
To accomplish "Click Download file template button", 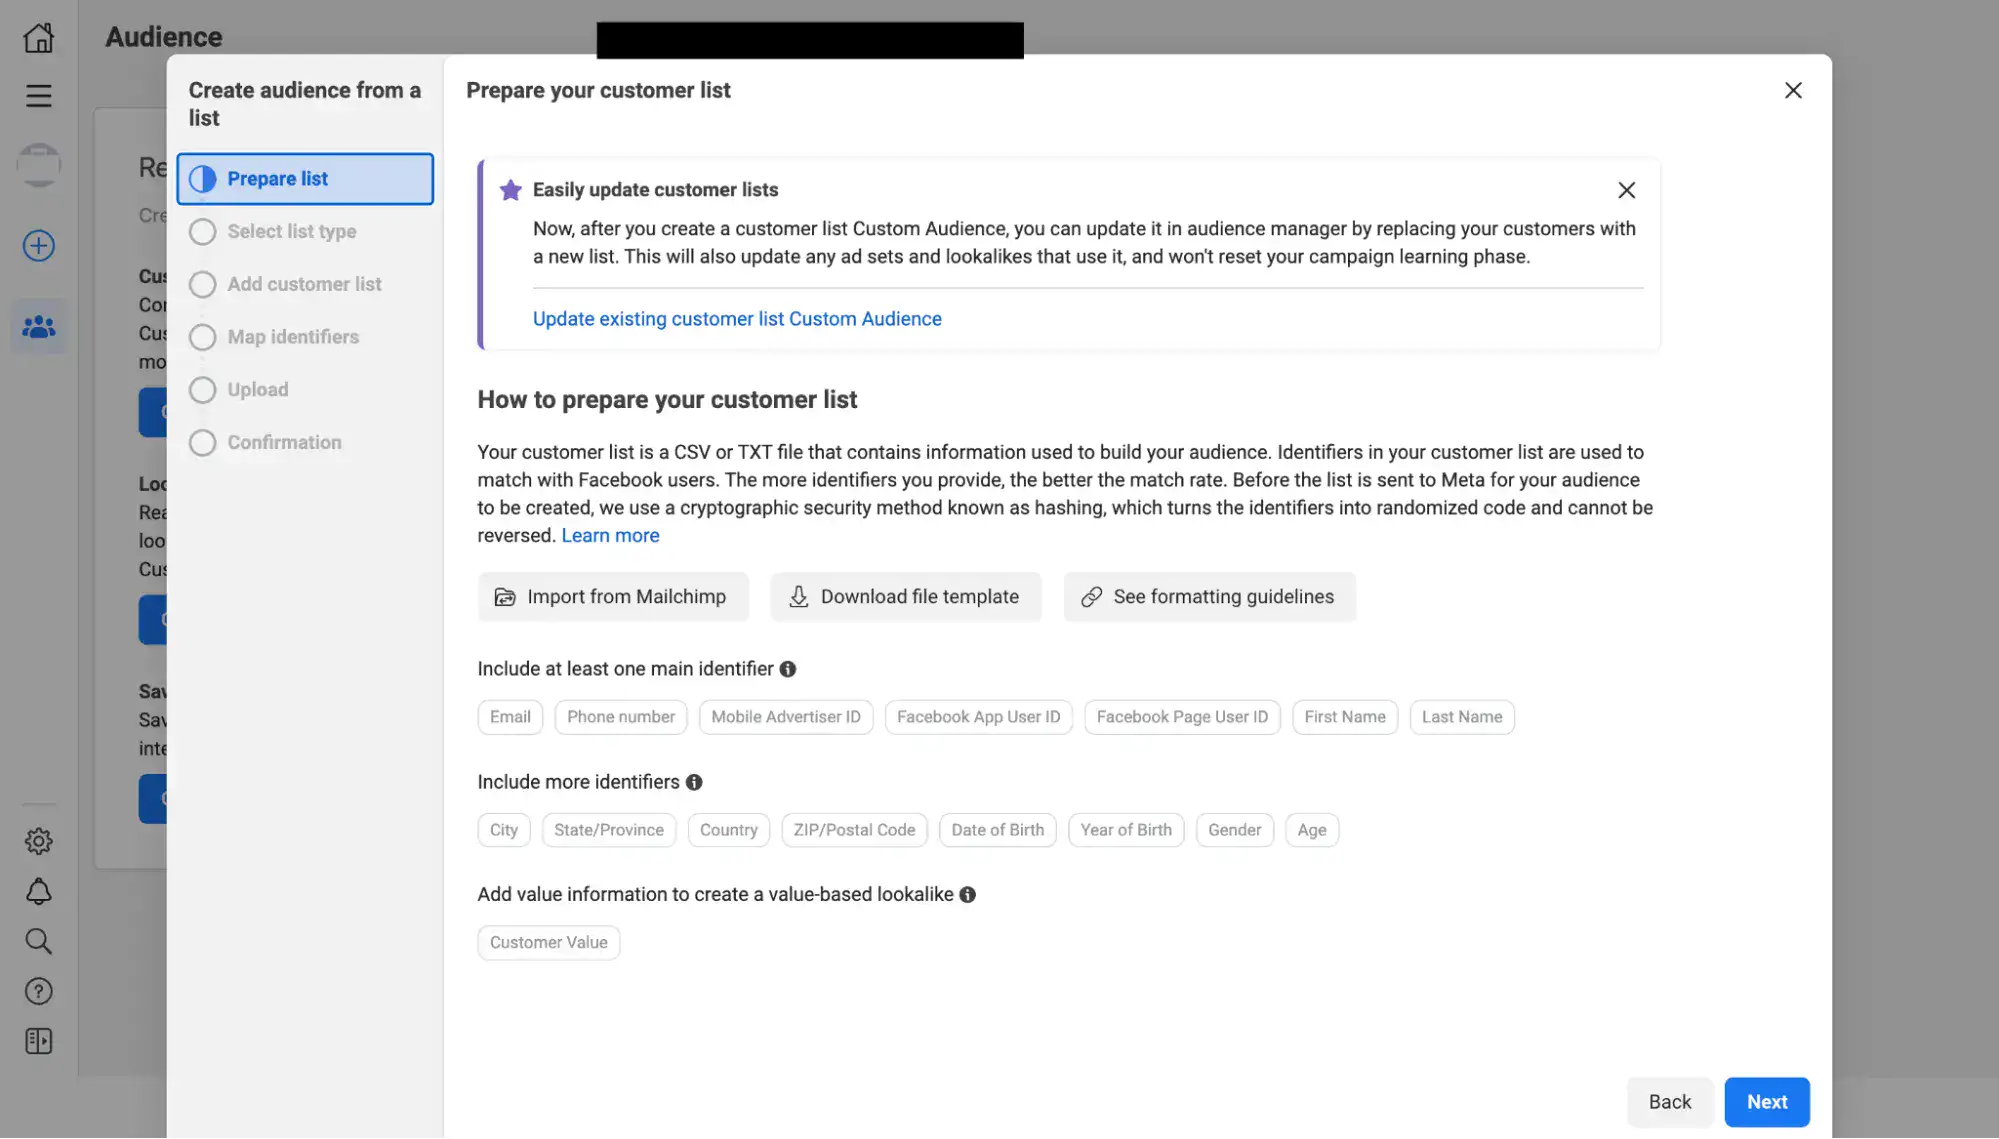I will (905, 597).
